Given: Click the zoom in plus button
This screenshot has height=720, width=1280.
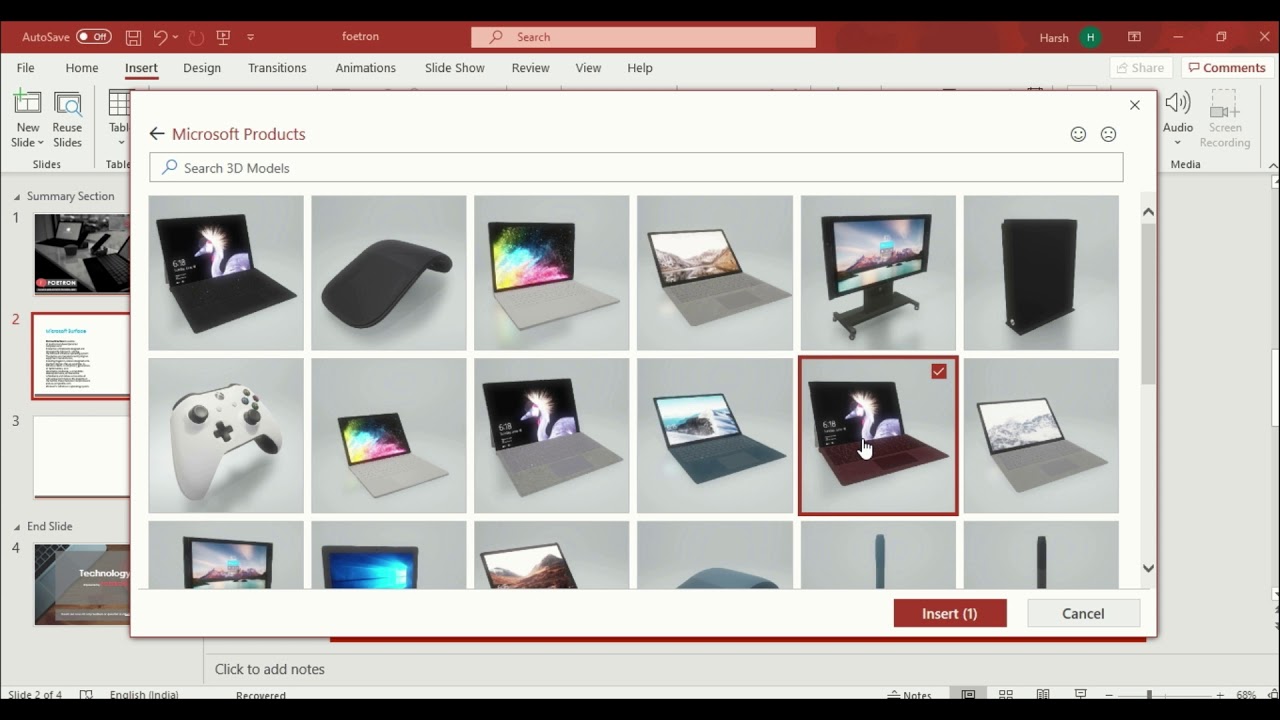Looking at the screenshot, I should pyautogui.click(x=1220, y=695).
